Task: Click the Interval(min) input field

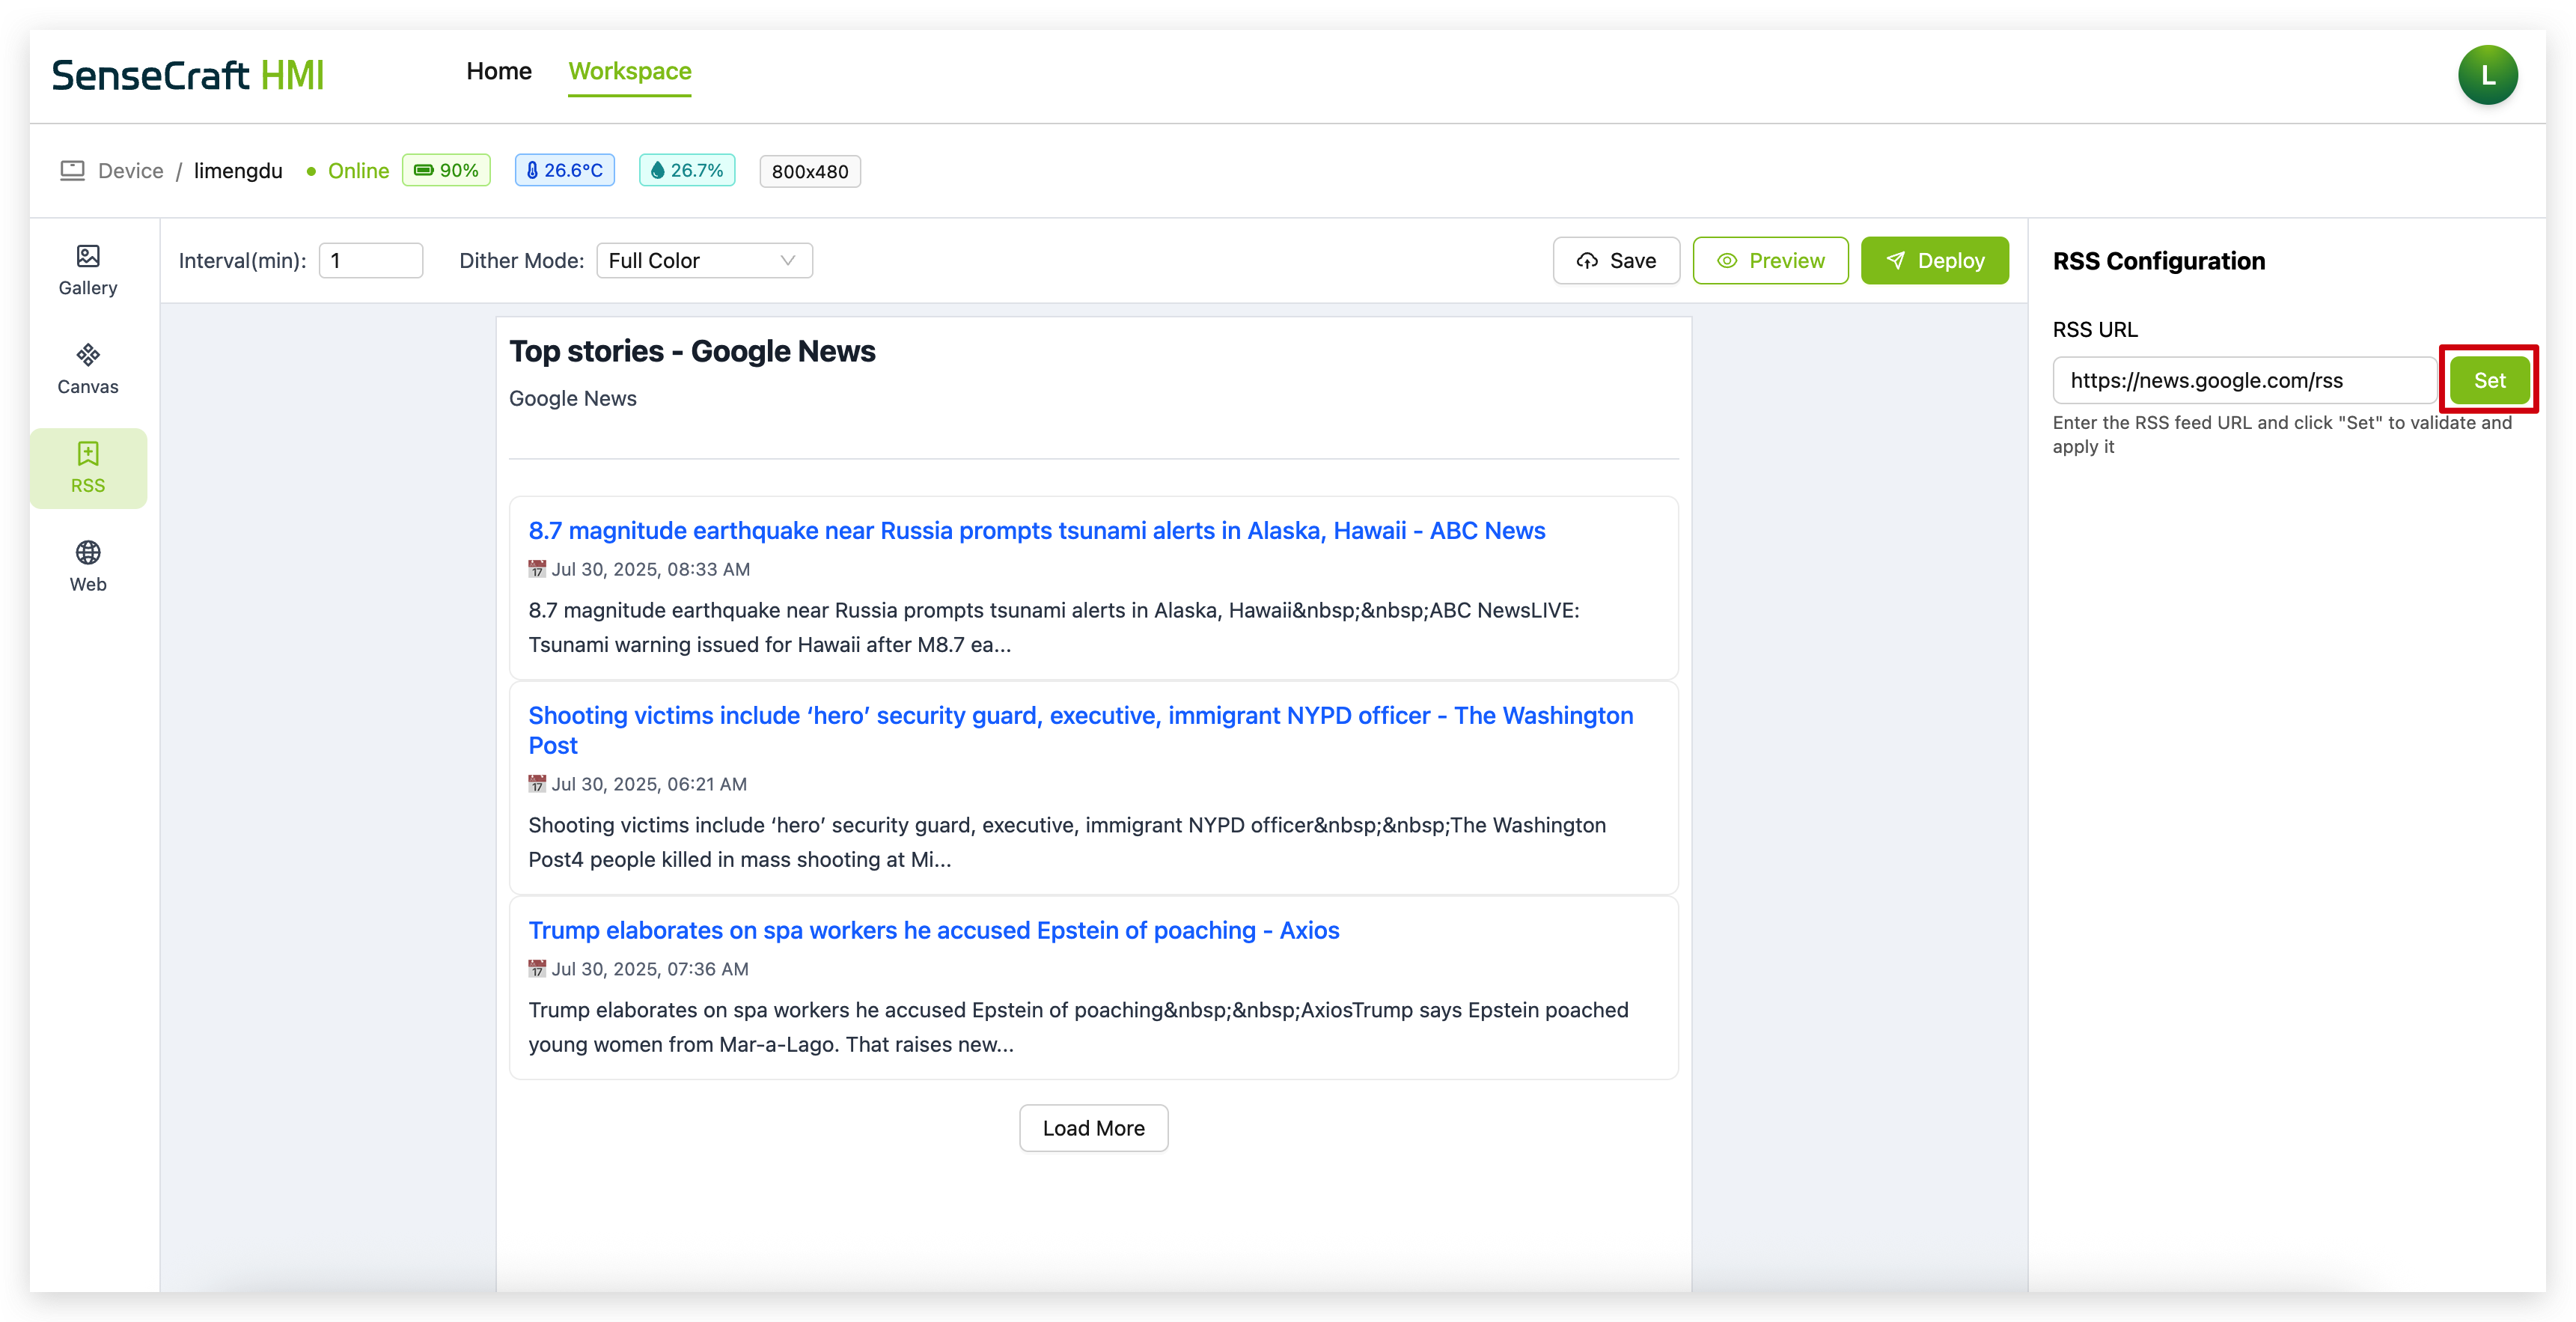Action: (370, 261)
